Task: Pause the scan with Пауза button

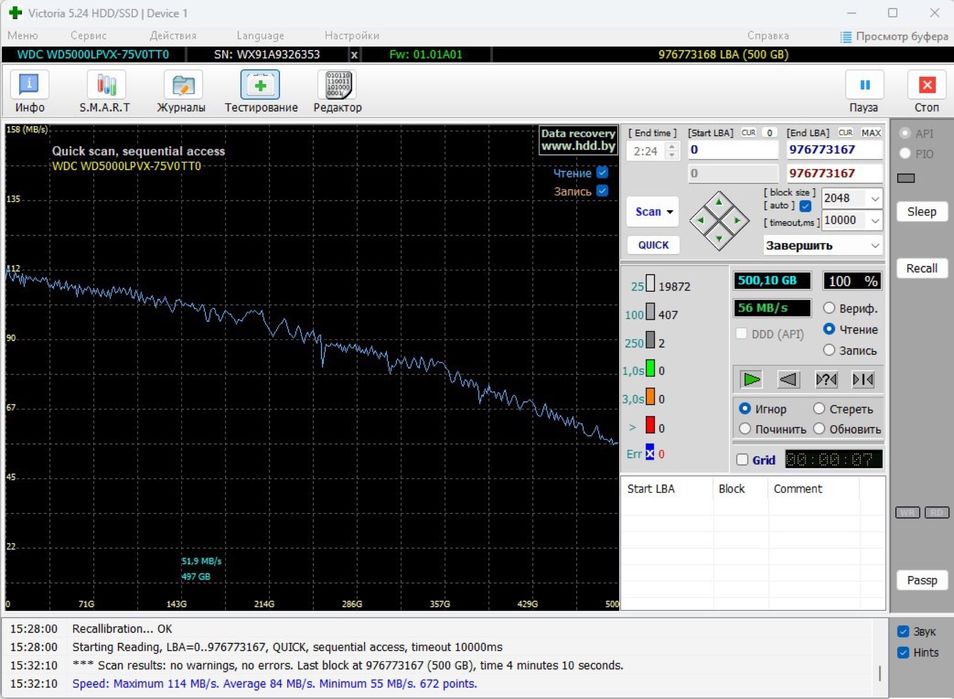Action: coord(864,91)
